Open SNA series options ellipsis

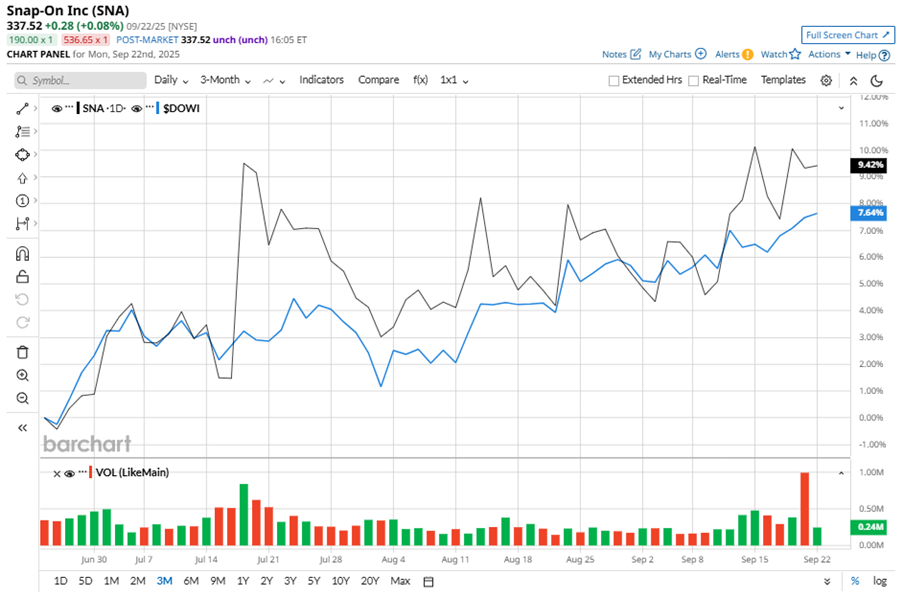click(70, 107)
